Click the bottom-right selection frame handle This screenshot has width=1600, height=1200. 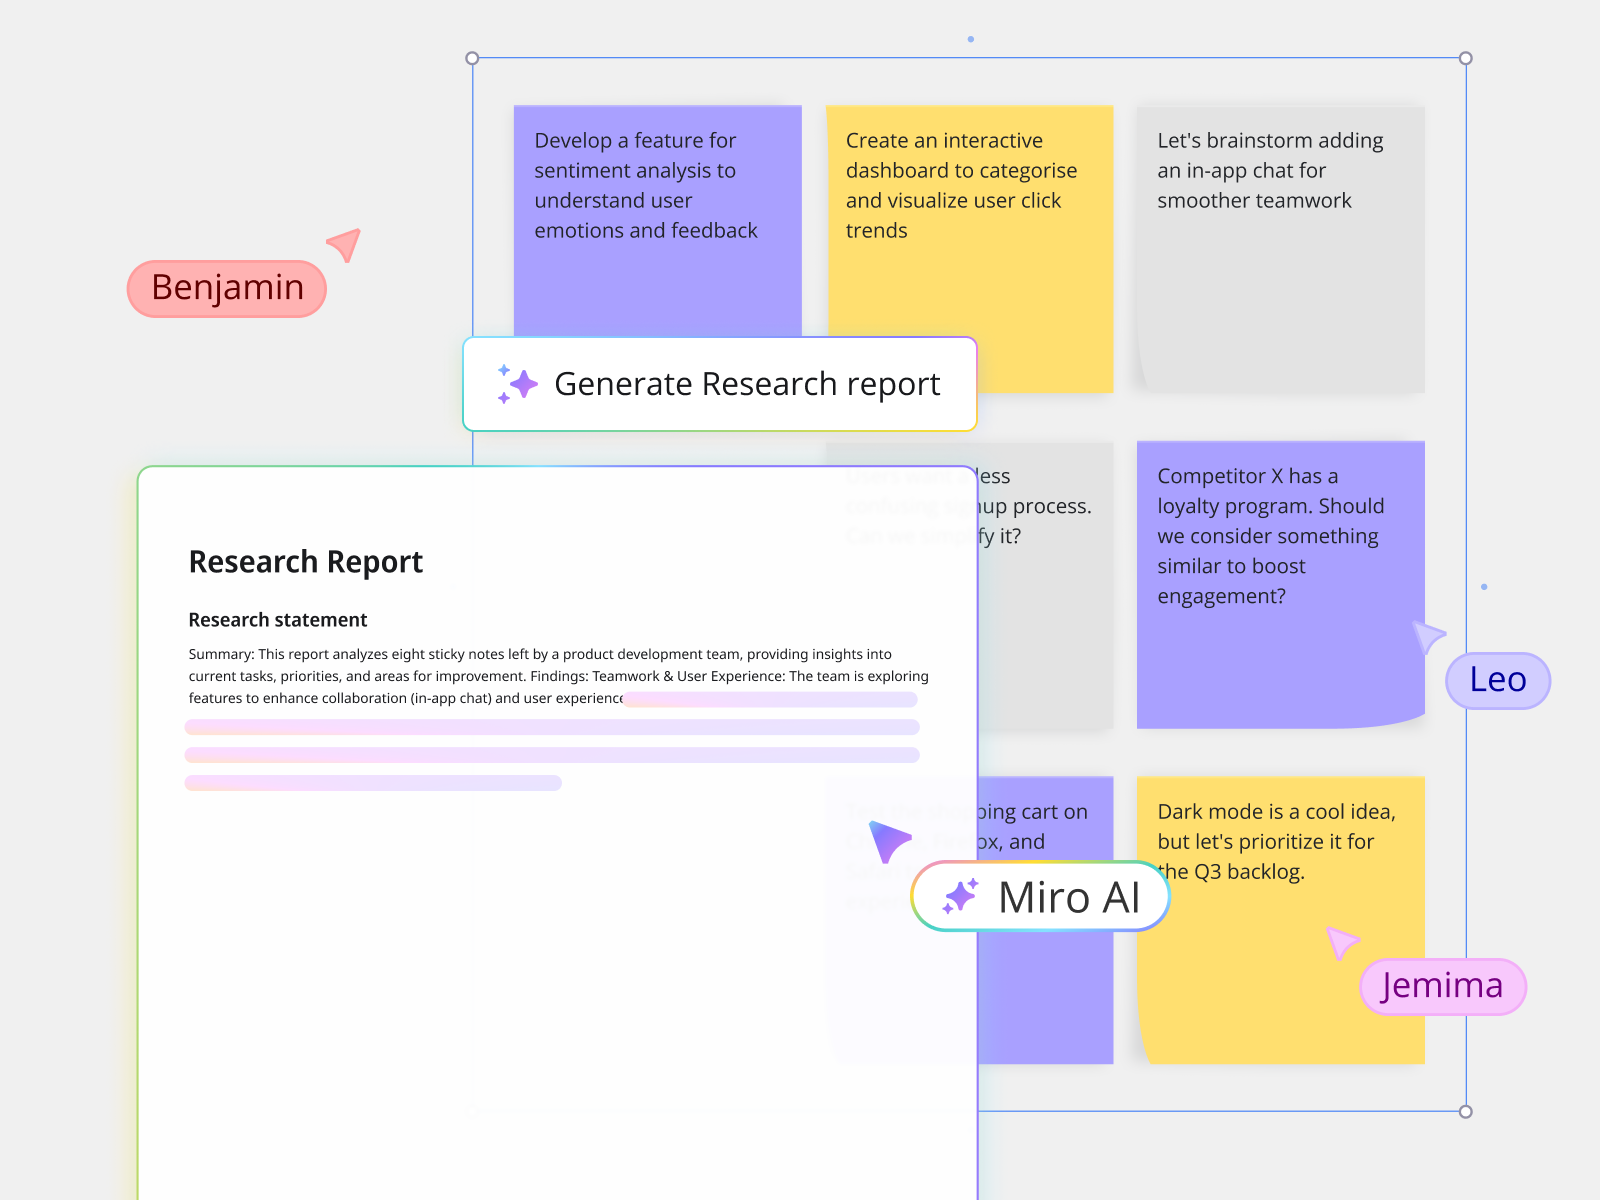[1466, 1111]
